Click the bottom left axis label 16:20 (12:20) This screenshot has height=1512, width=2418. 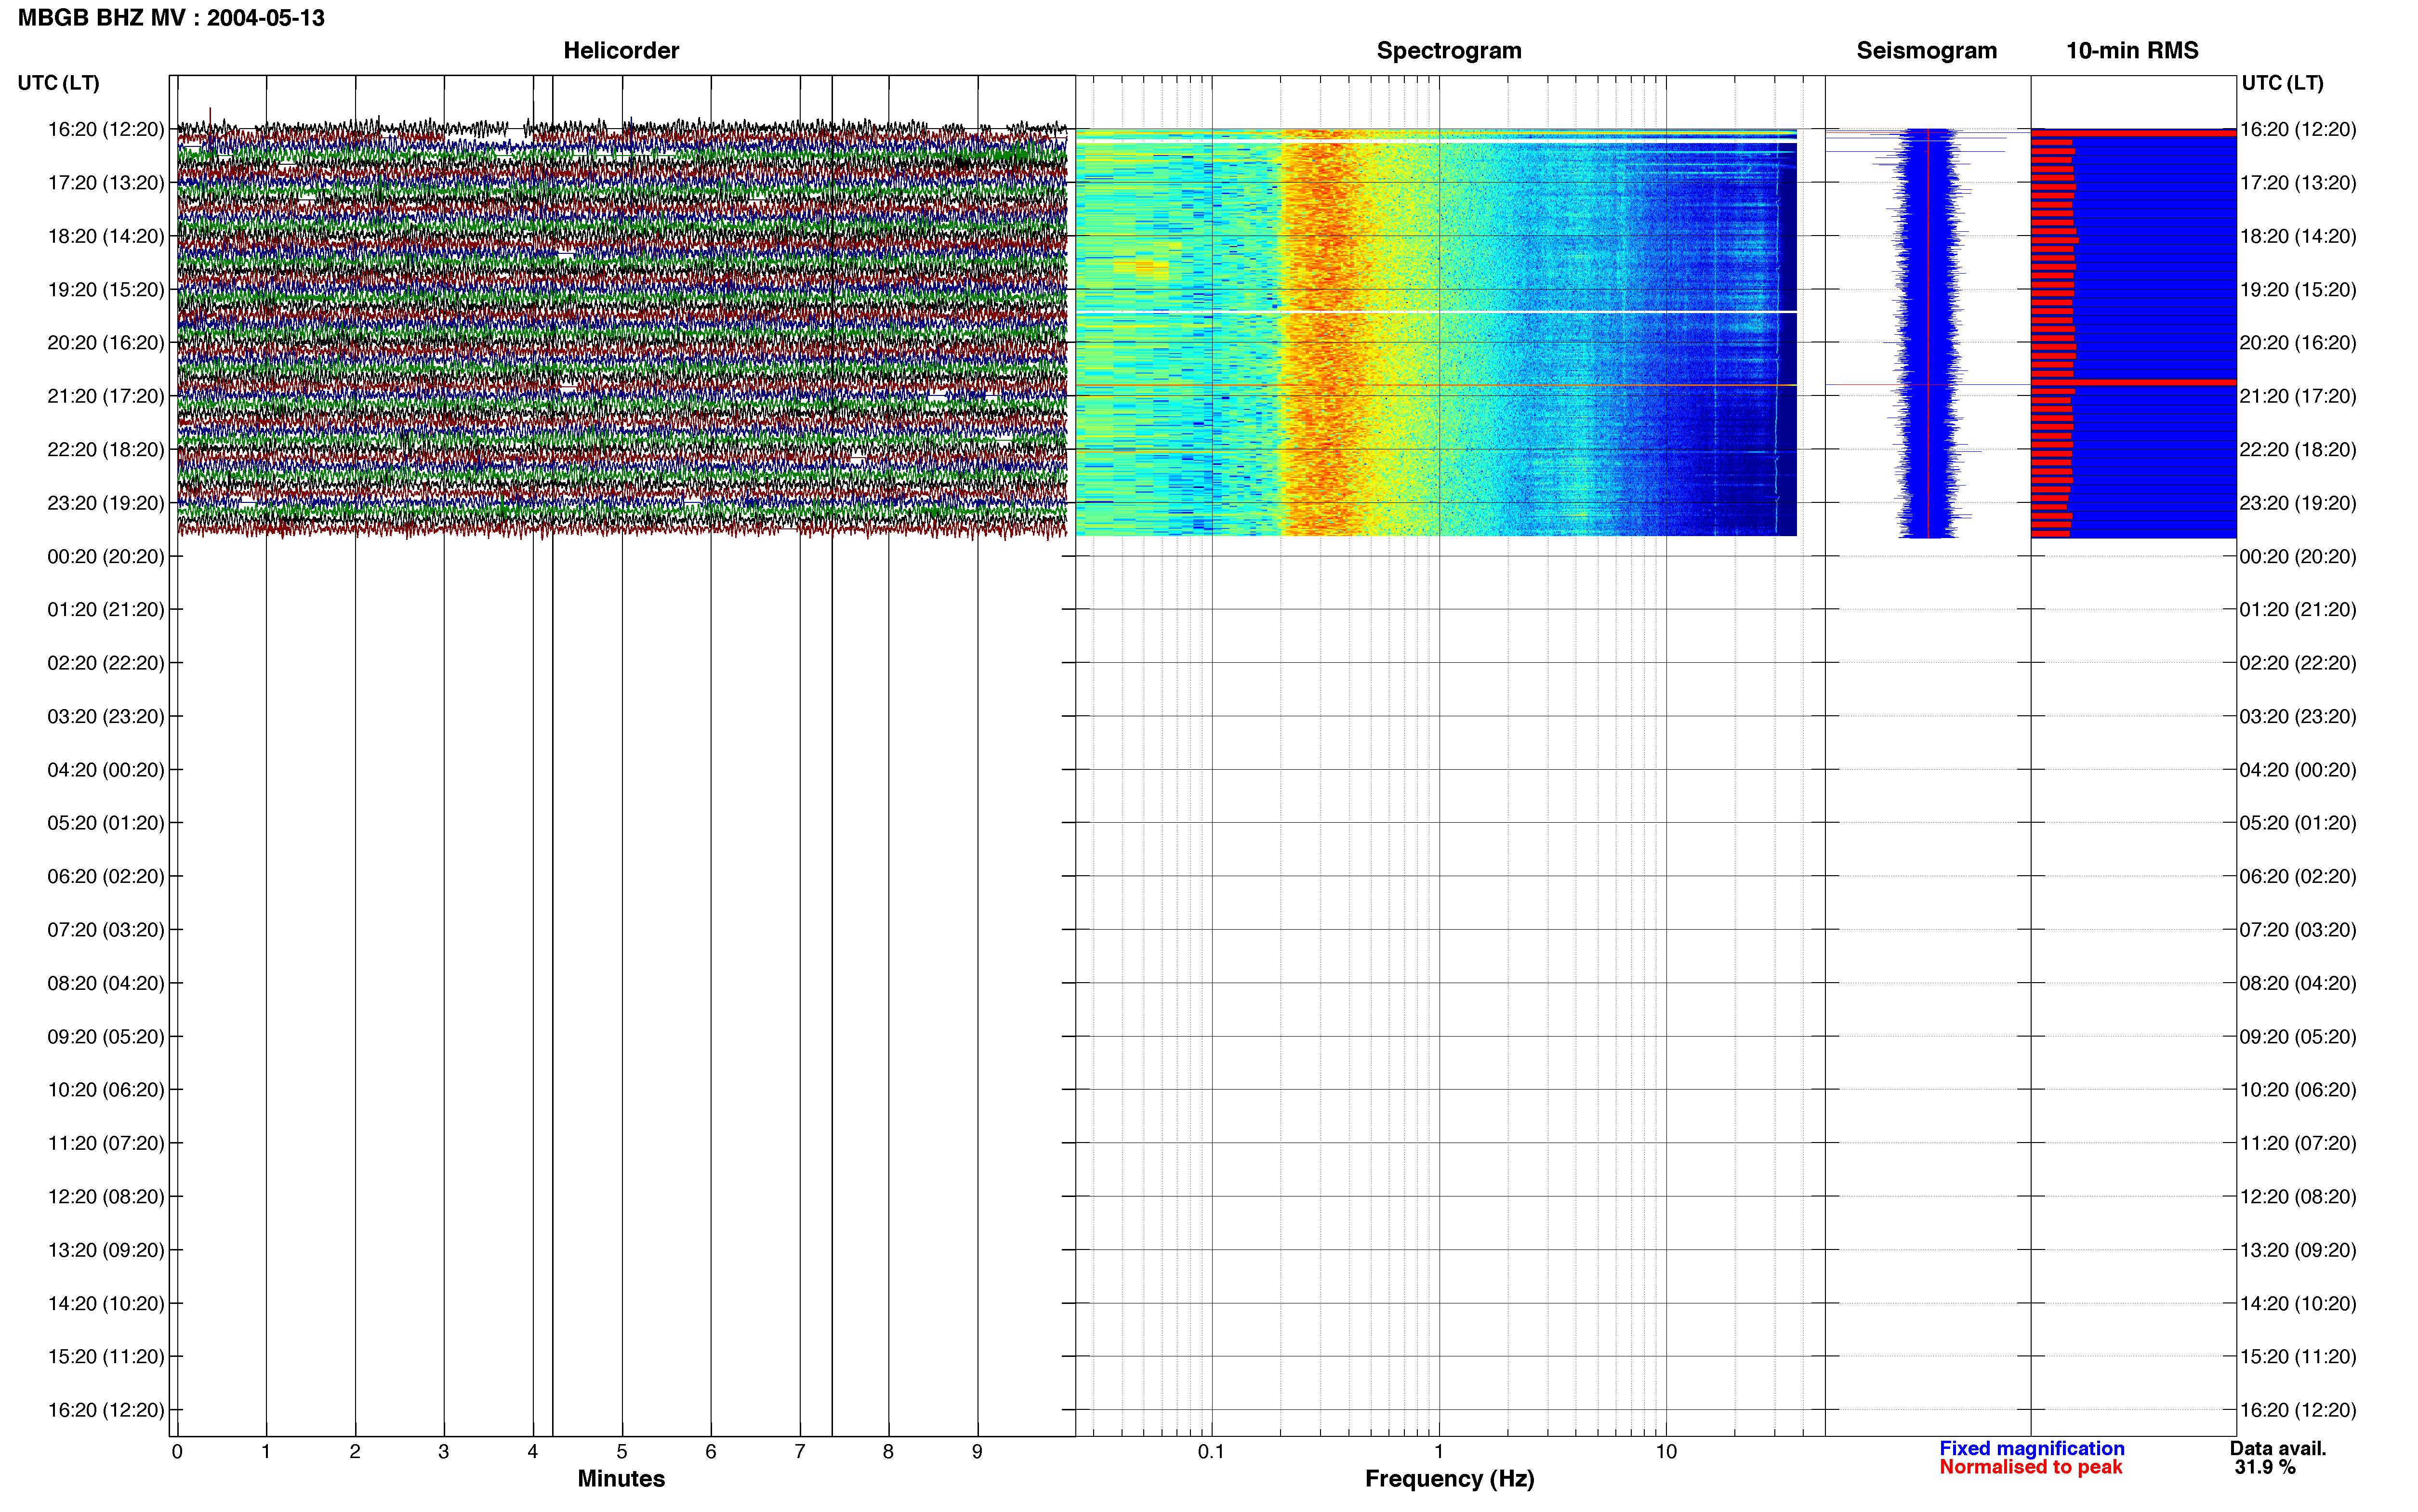tap(106, 1409)
